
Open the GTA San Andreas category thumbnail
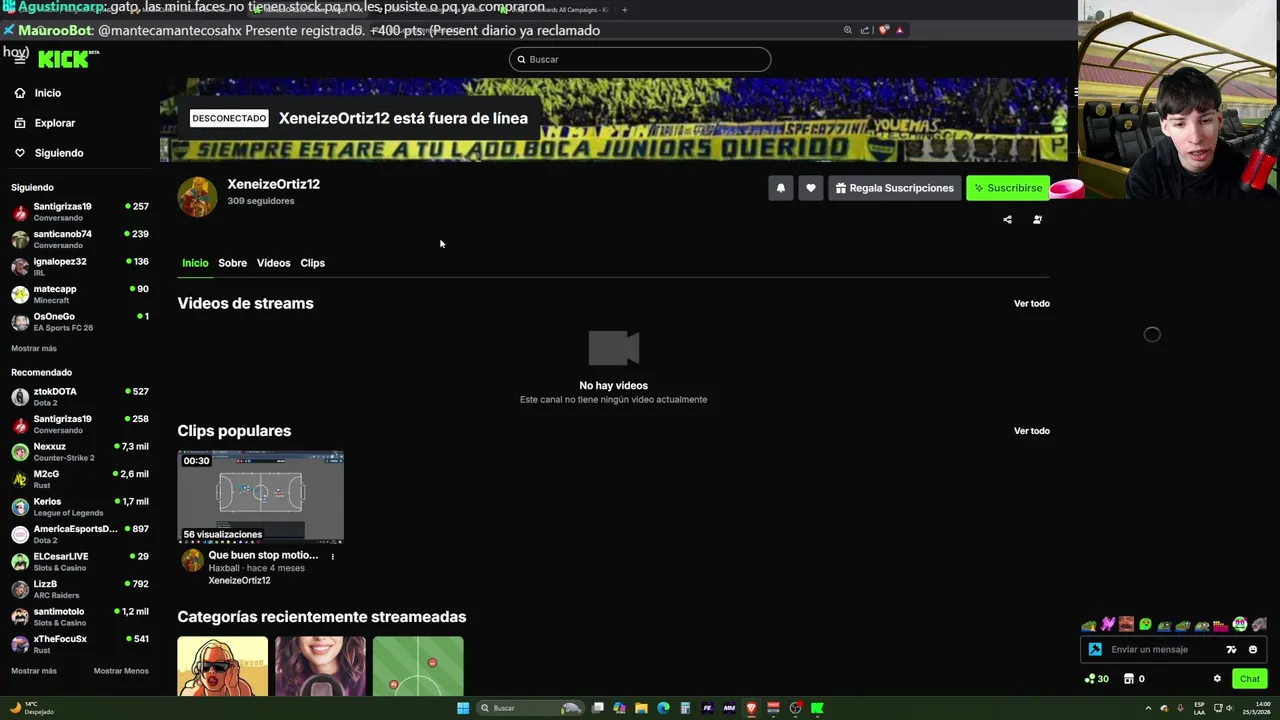[223, 666]
